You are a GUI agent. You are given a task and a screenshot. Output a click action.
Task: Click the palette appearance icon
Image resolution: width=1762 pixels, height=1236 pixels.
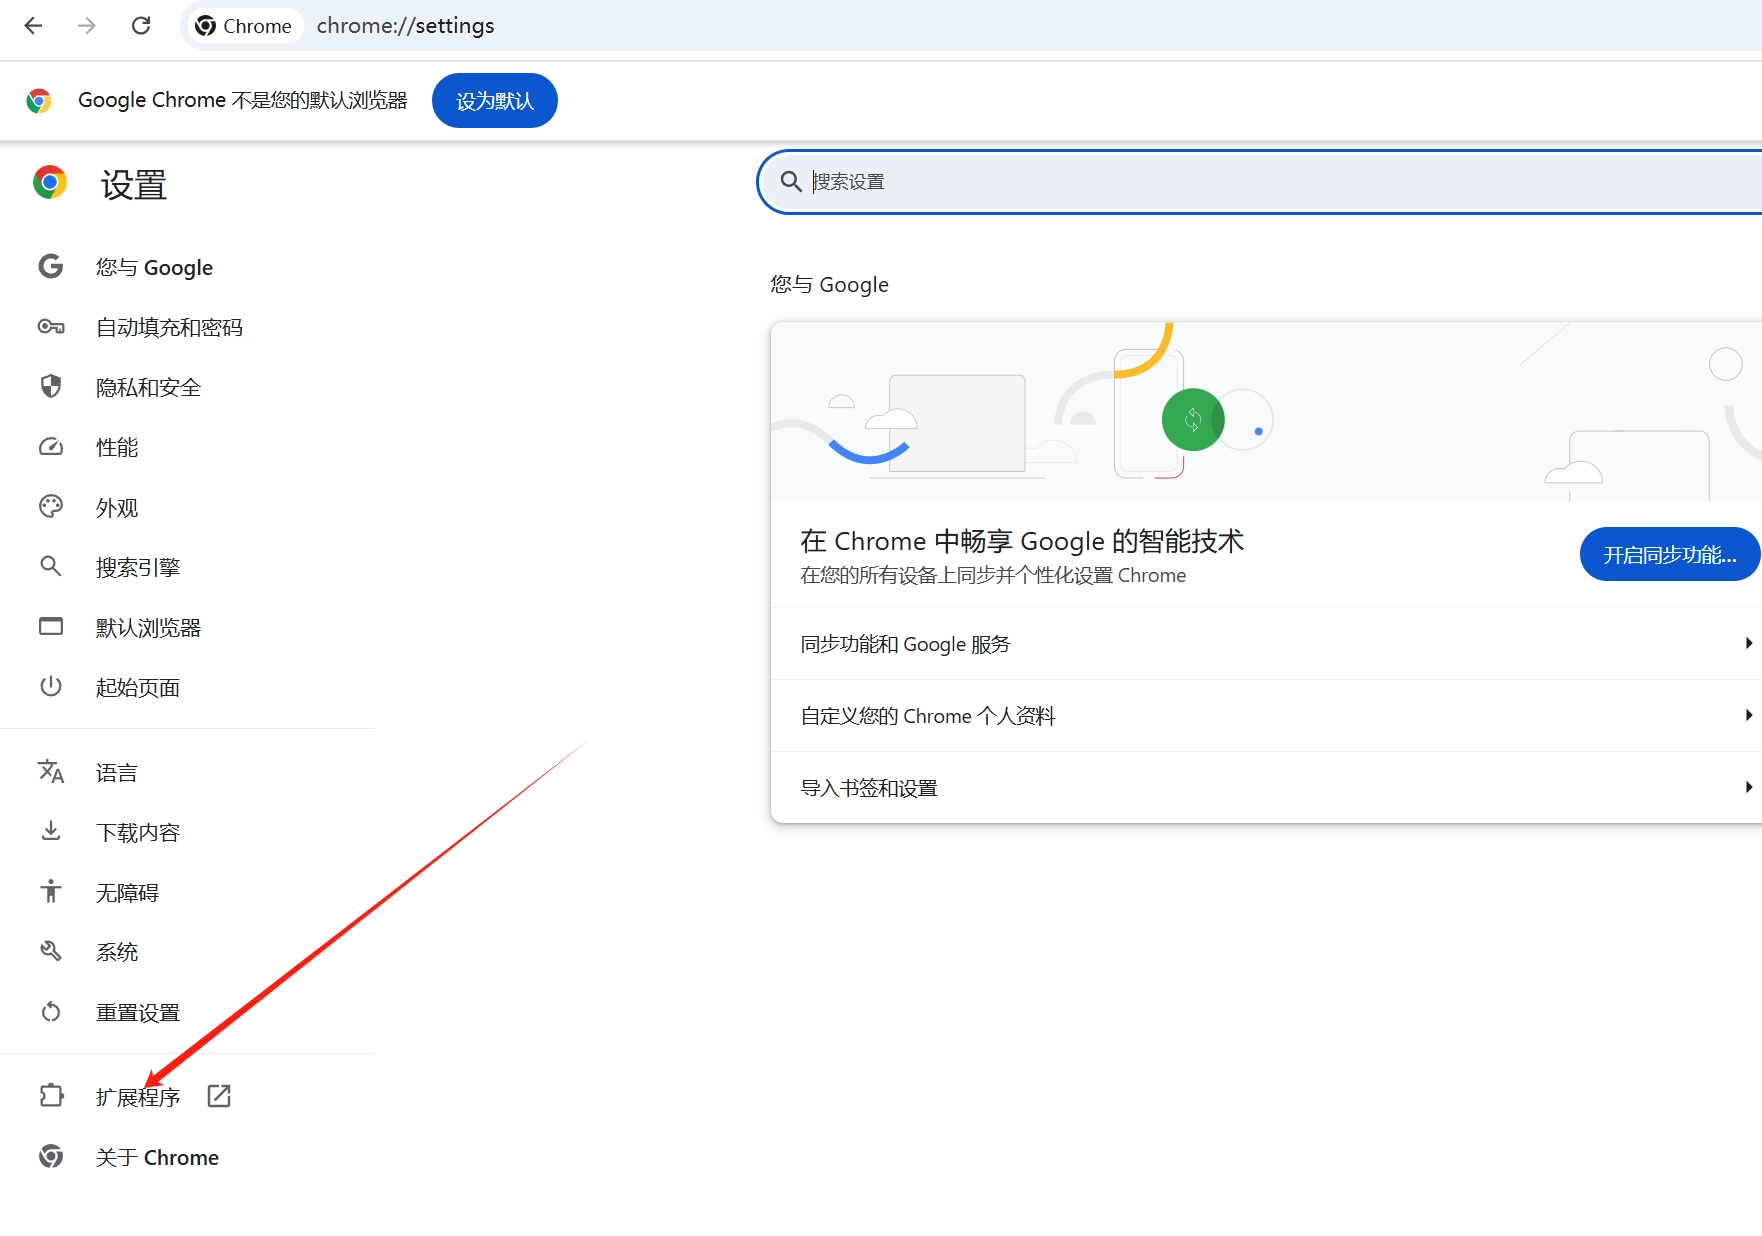(51, 507)
